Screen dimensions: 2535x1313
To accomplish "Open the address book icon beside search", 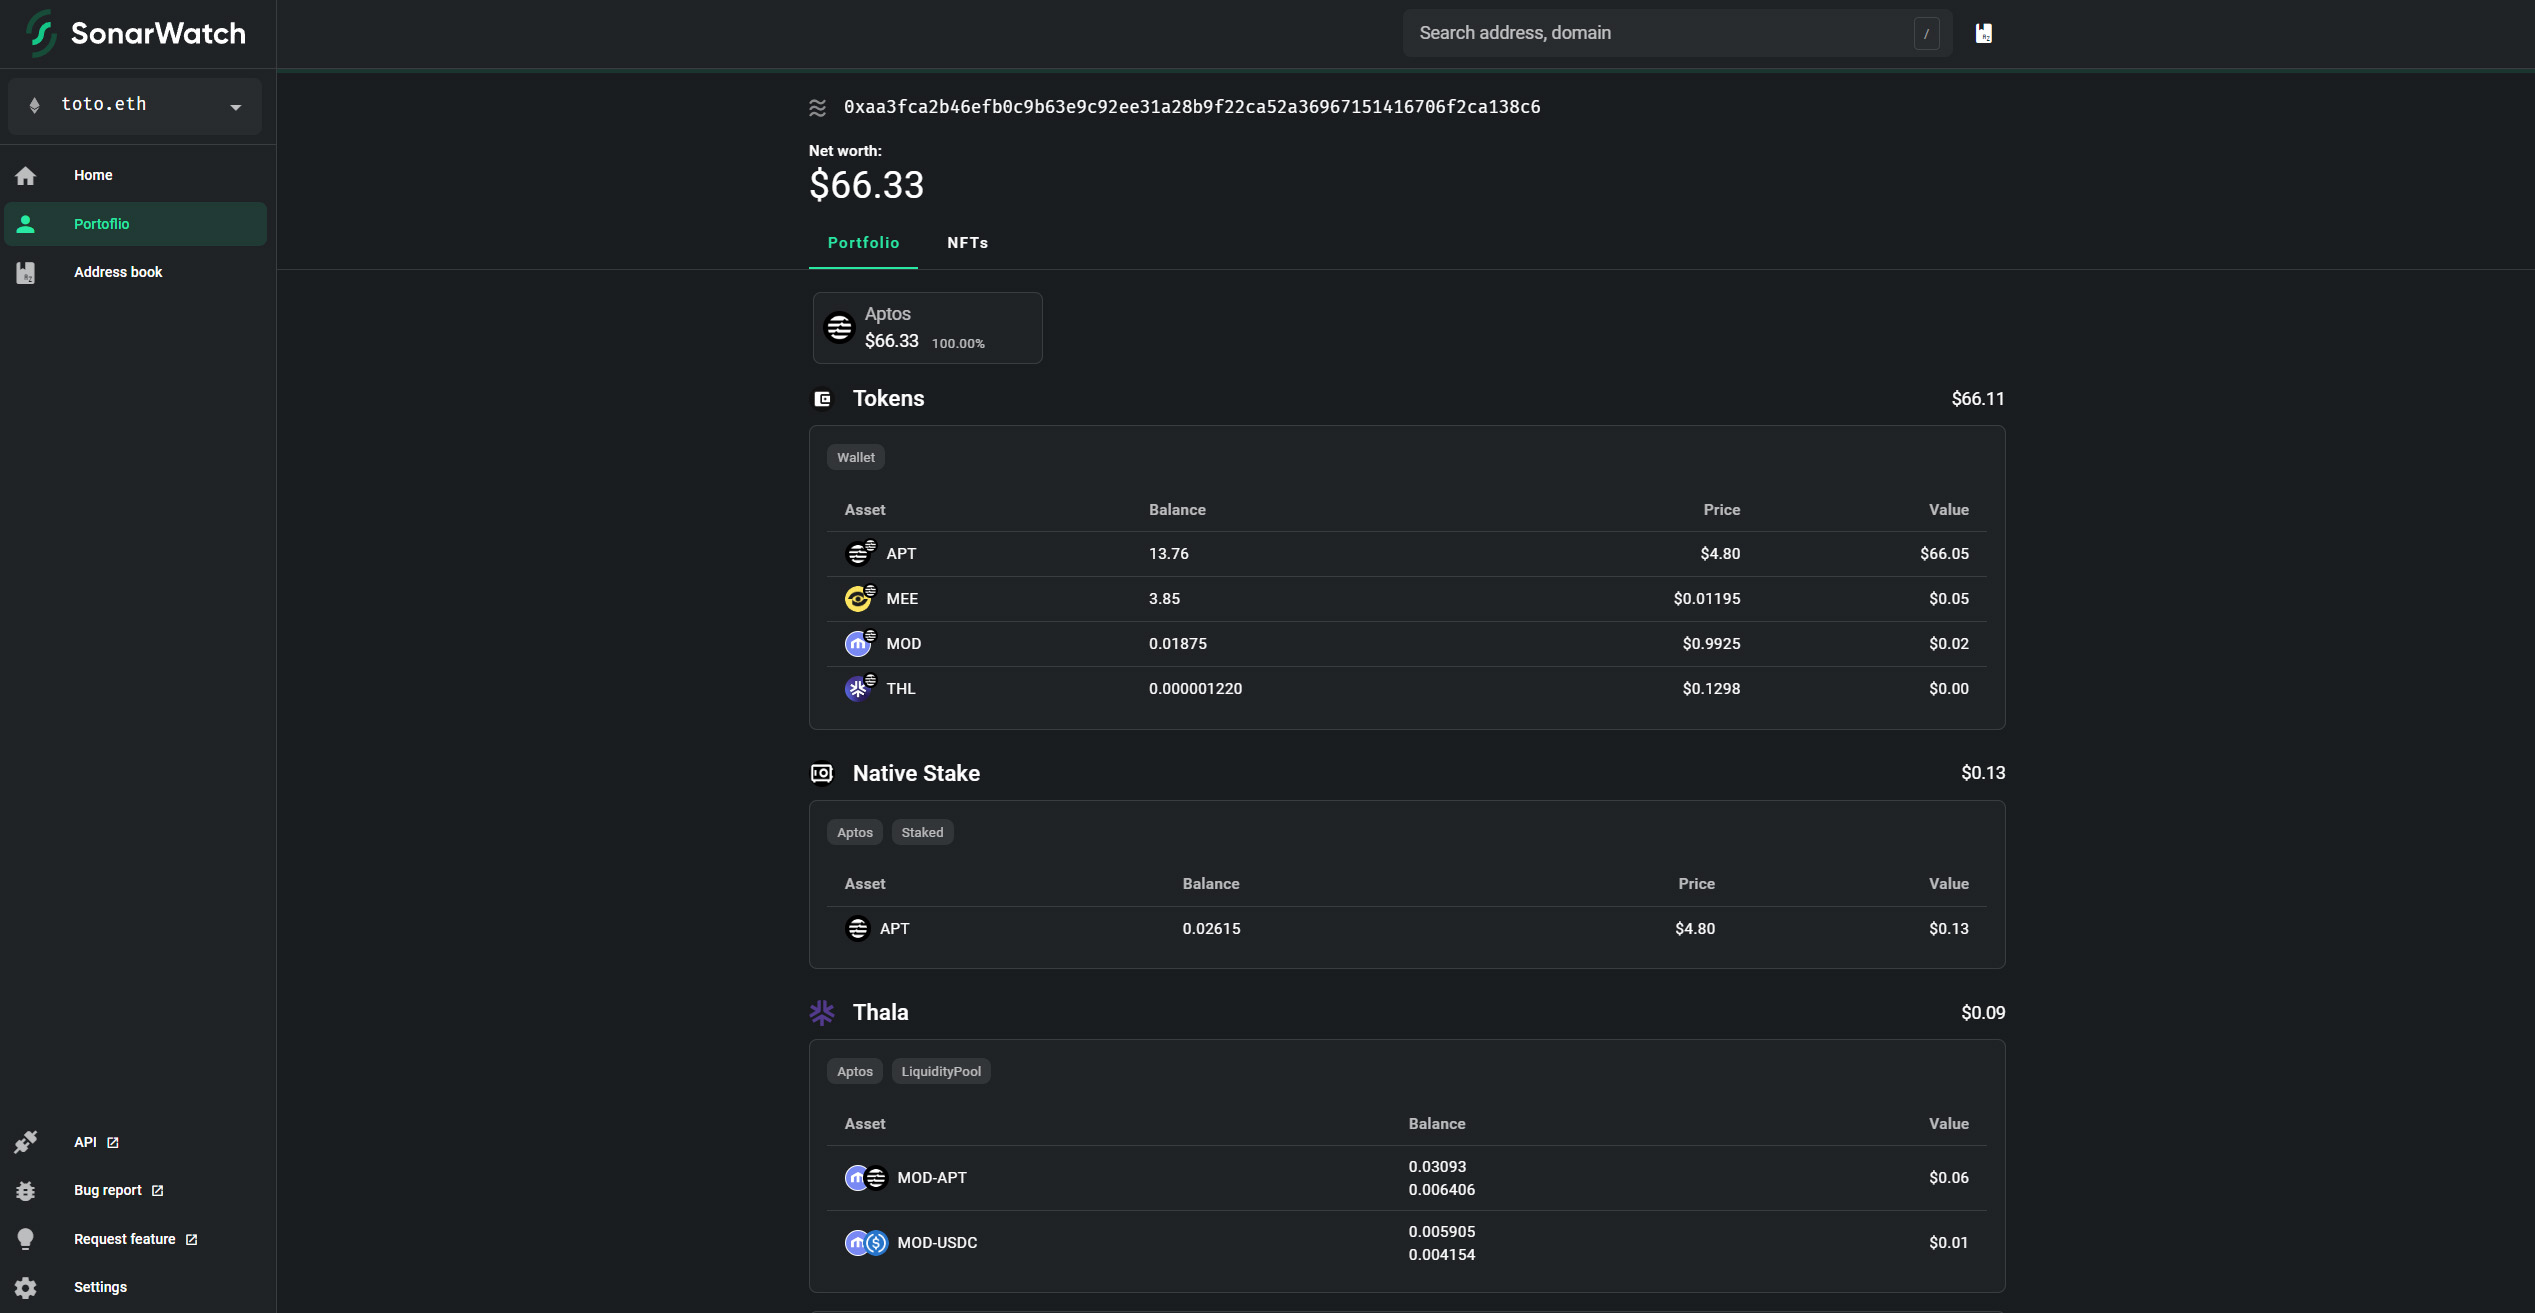I will click(1984, 34).
